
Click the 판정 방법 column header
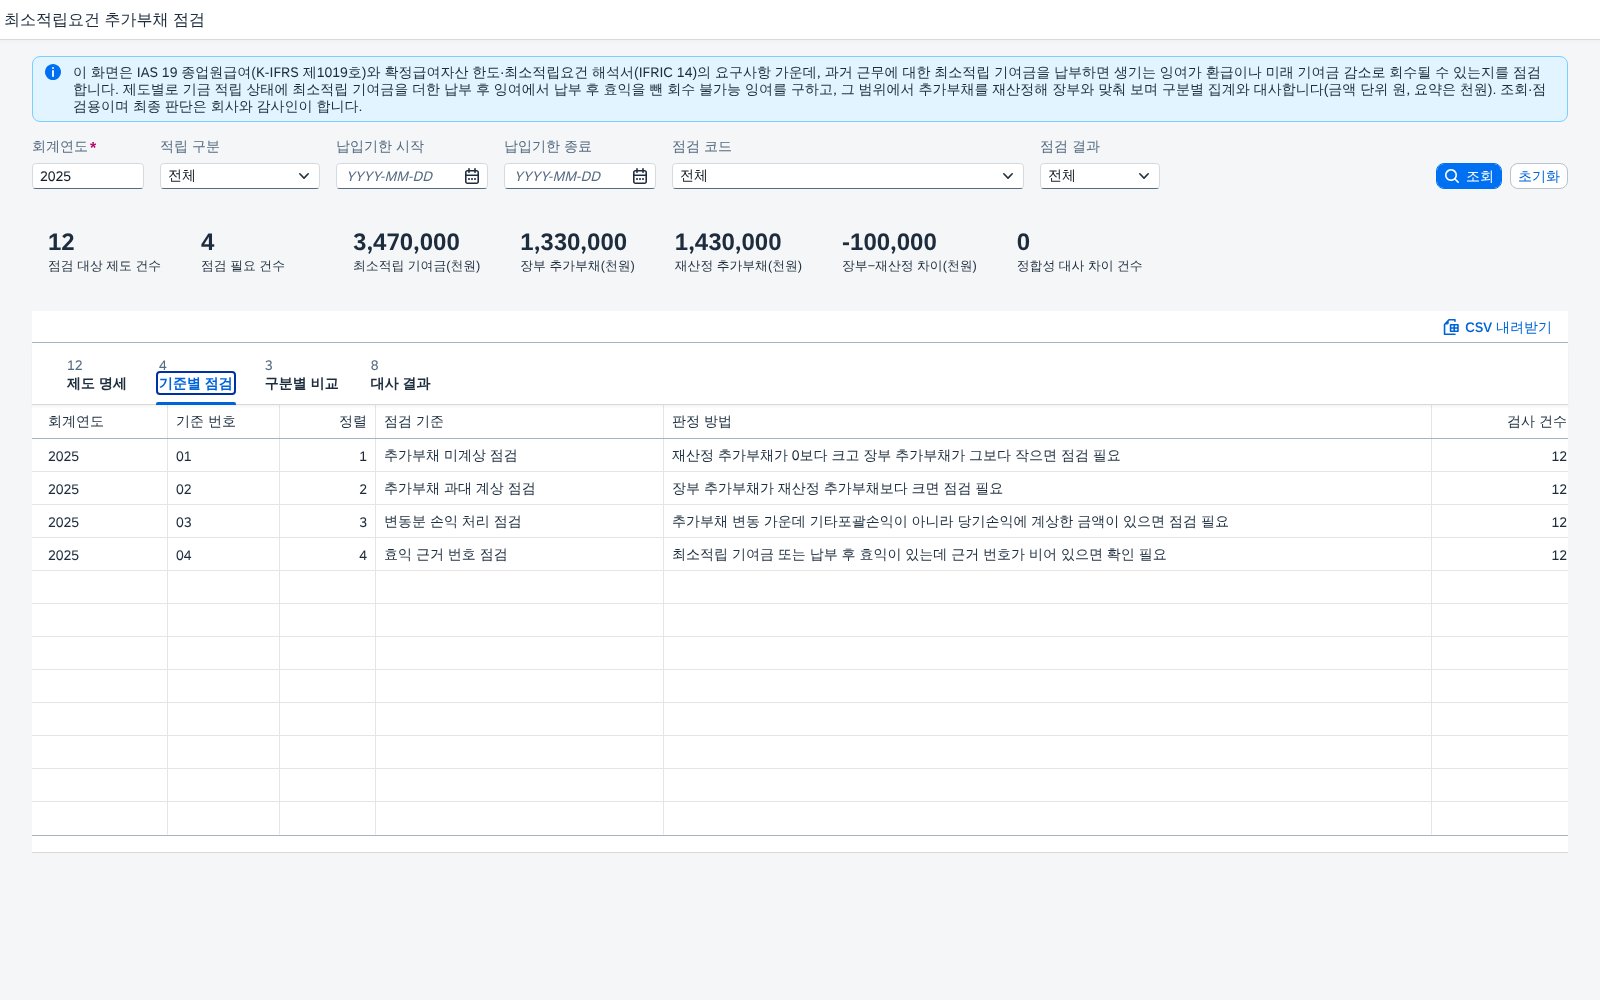click(x=1048, y=422)
